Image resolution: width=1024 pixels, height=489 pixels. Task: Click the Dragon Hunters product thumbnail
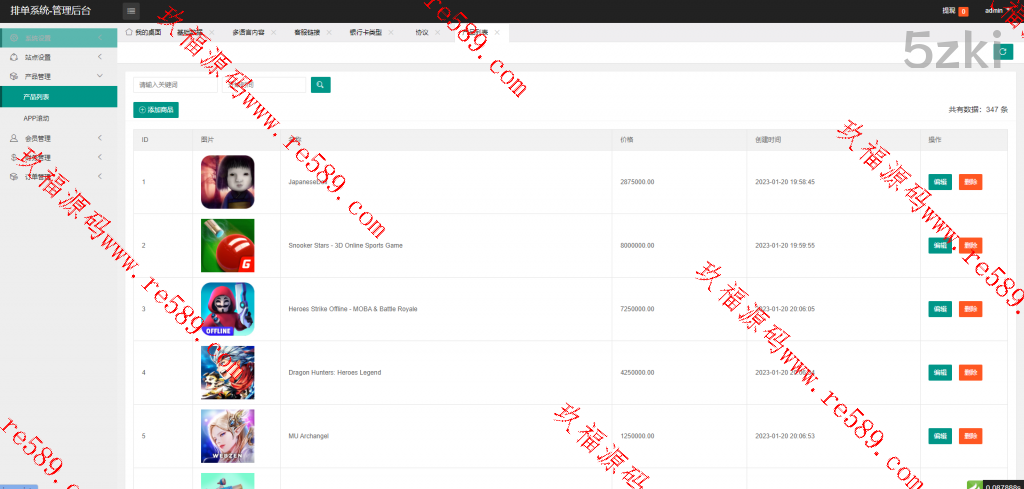pyautogui.click(x=227, y=372)
